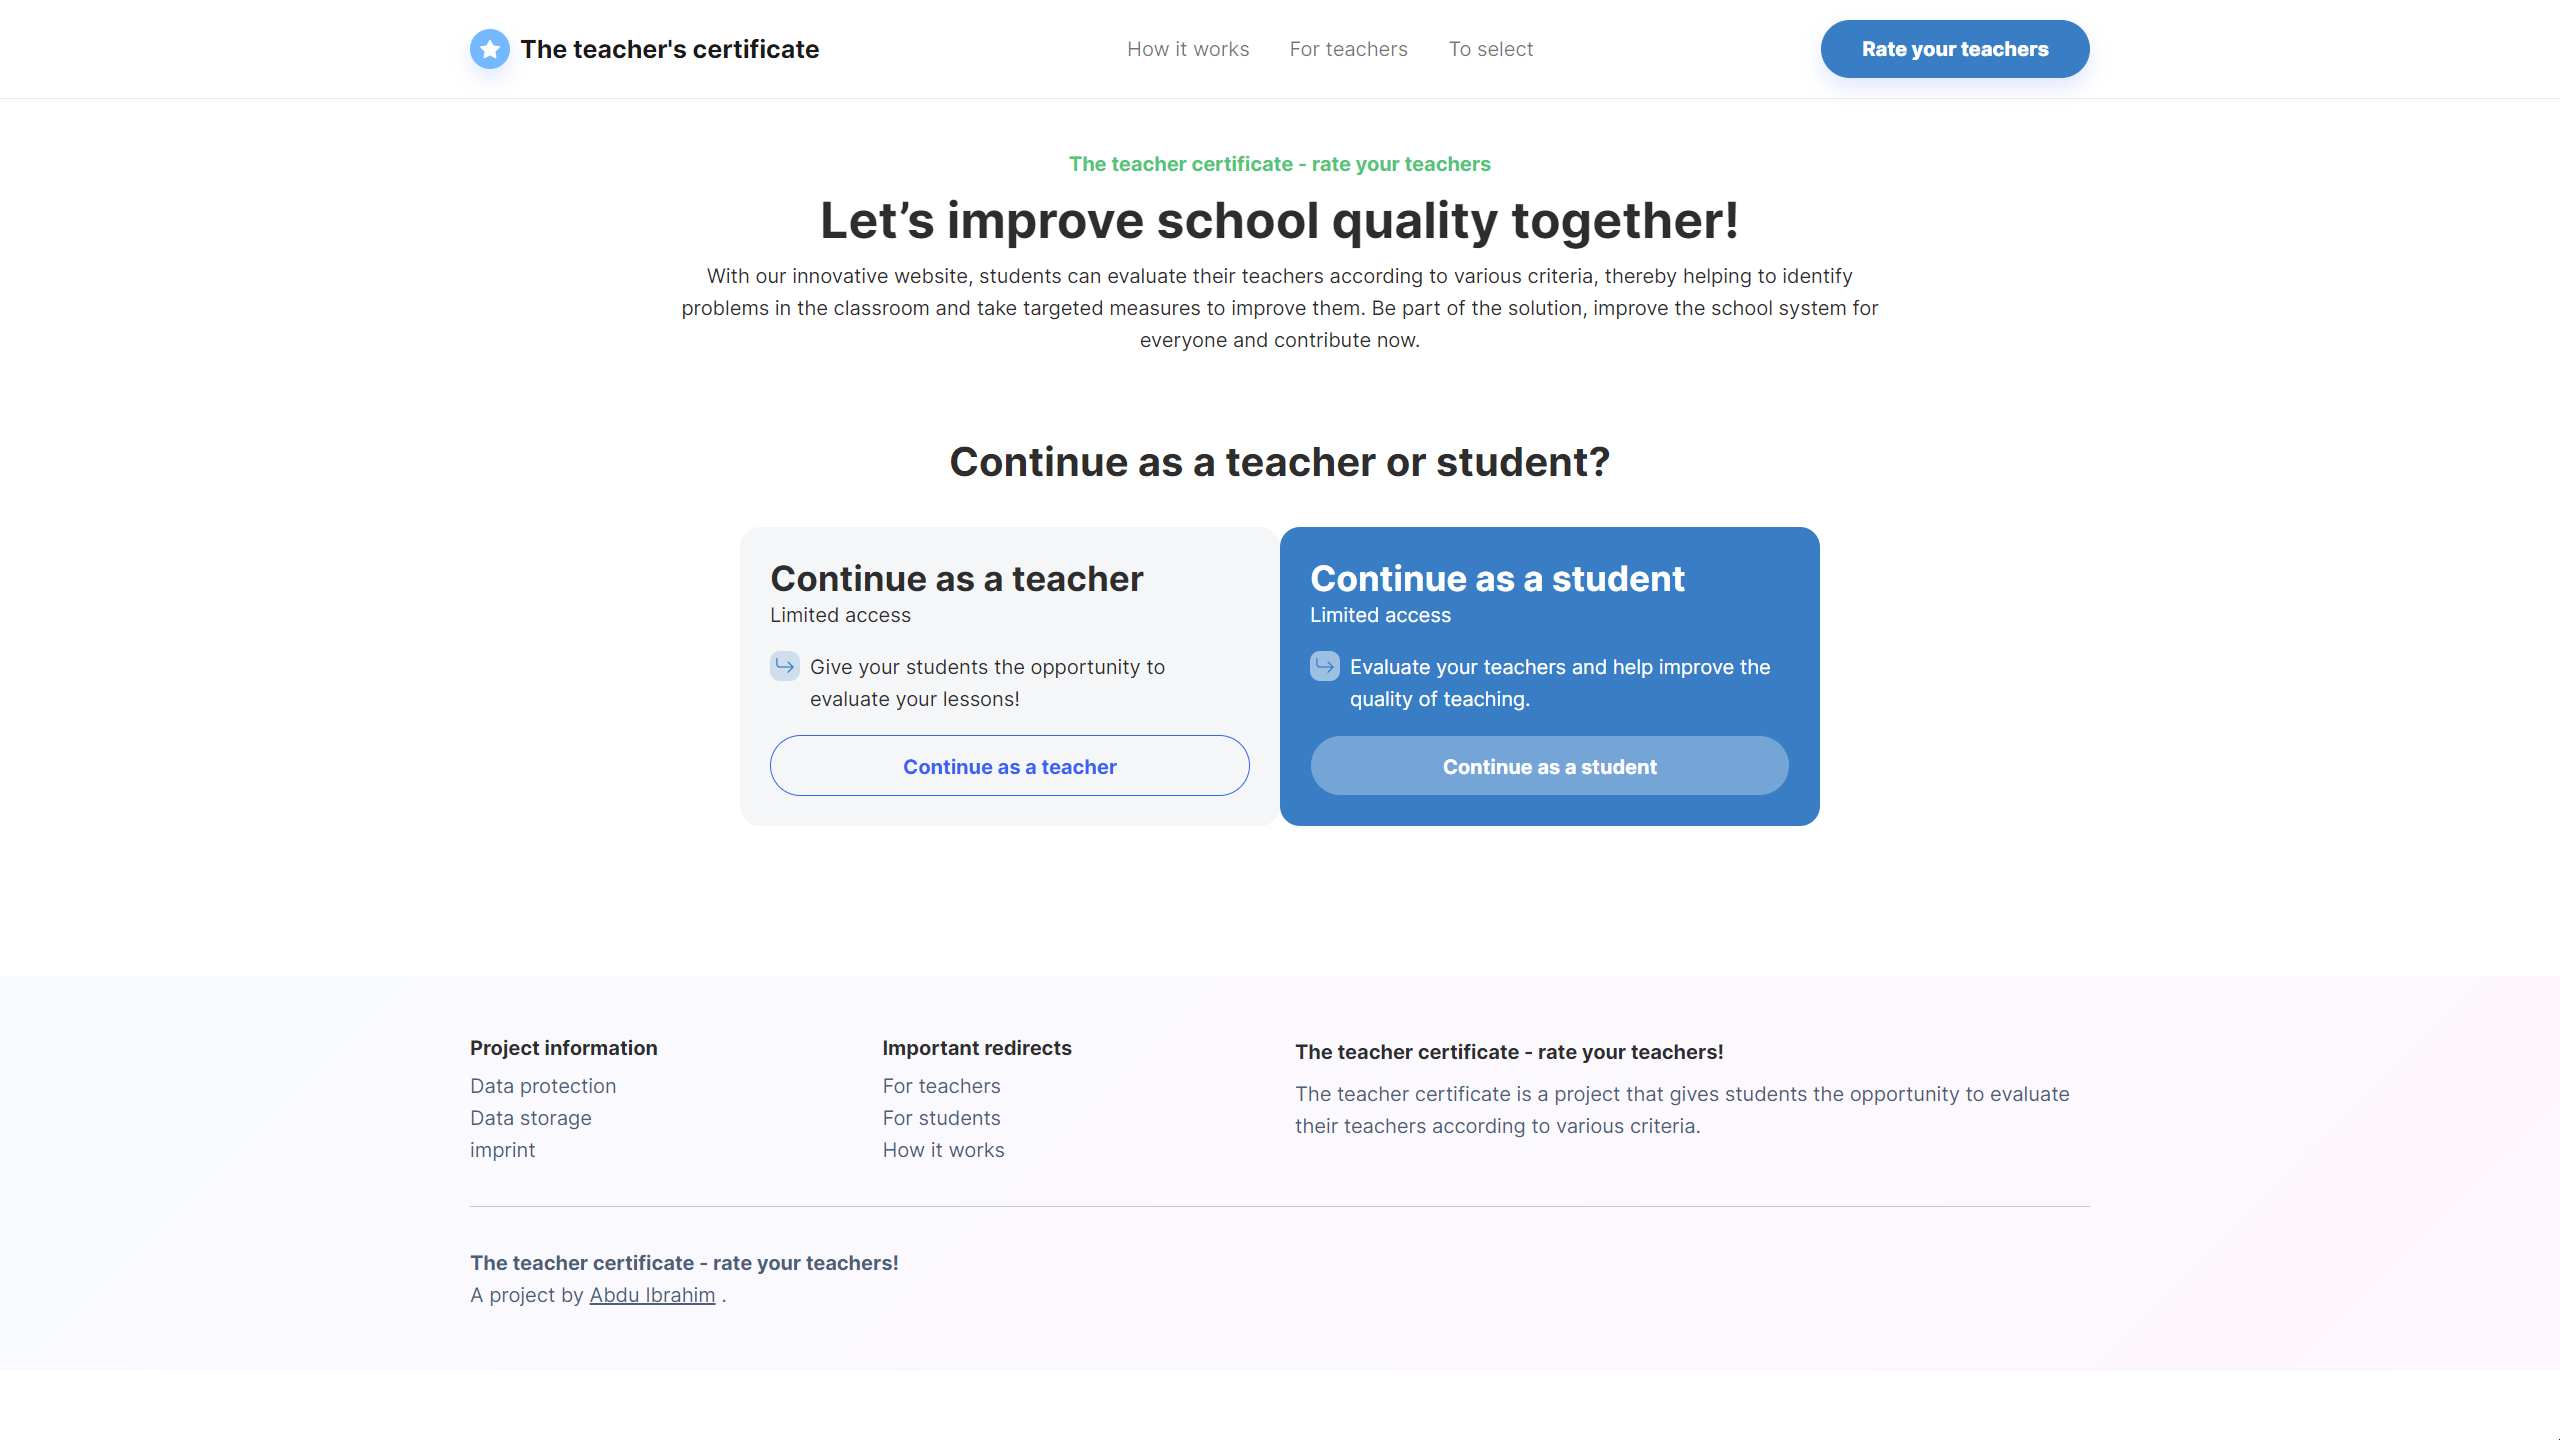Click the green 'rate your teachers' tagline
Screen dimensions: 2560x1440
pos(1279,164)
